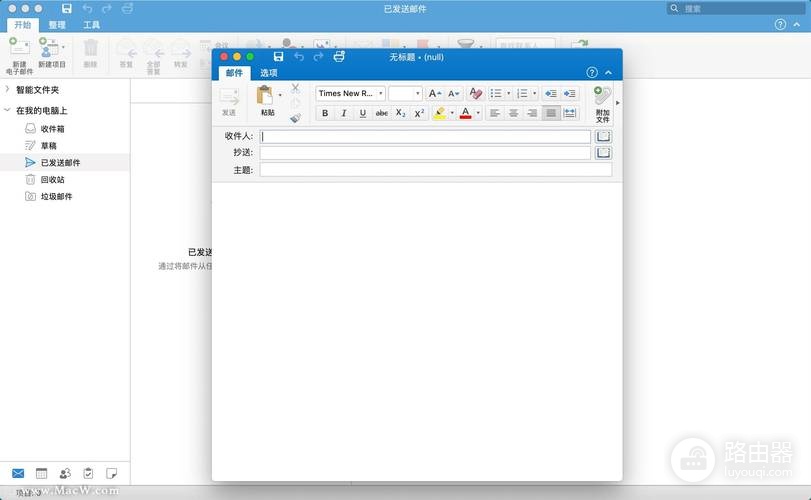
Task: Apply a numbered list
Action: pos(522,94)
